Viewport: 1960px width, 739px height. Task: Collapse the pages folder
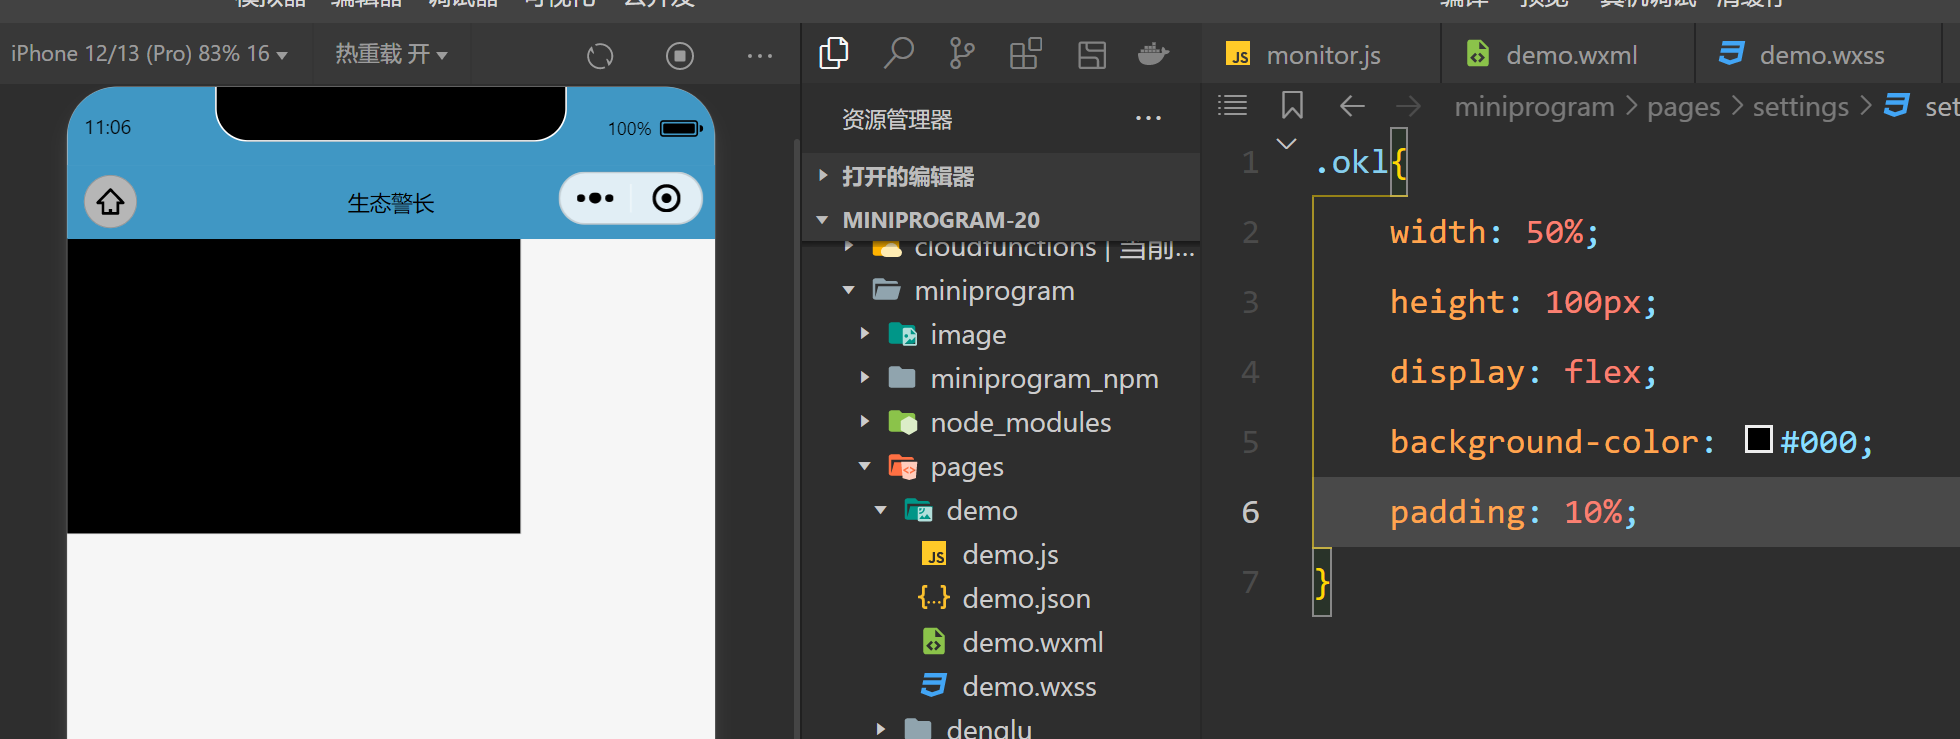[865, 467]
